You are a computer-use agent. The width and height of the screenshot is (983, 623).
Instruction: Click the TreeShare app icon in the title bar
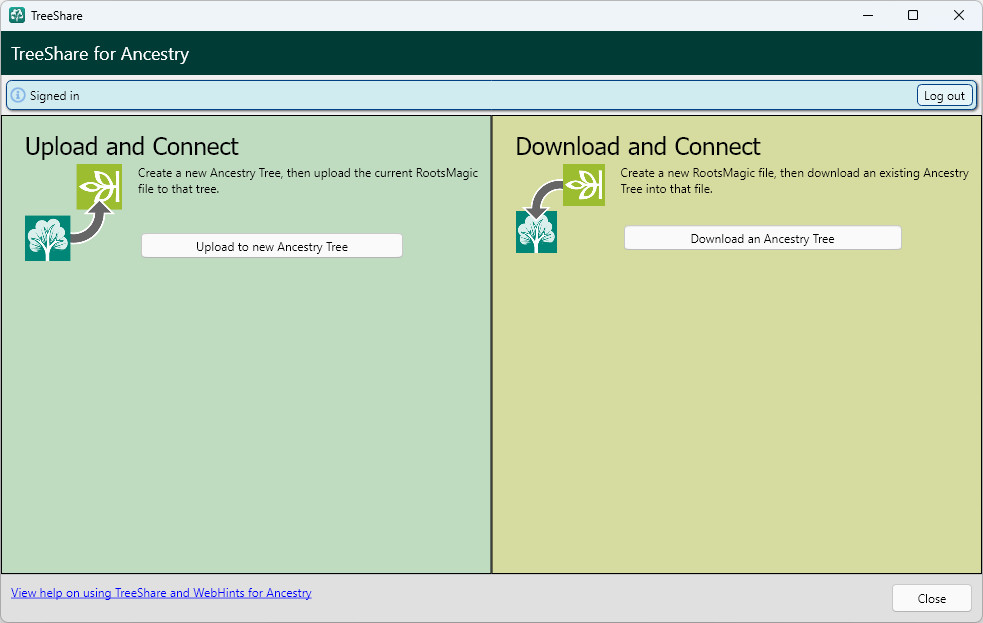17,15
